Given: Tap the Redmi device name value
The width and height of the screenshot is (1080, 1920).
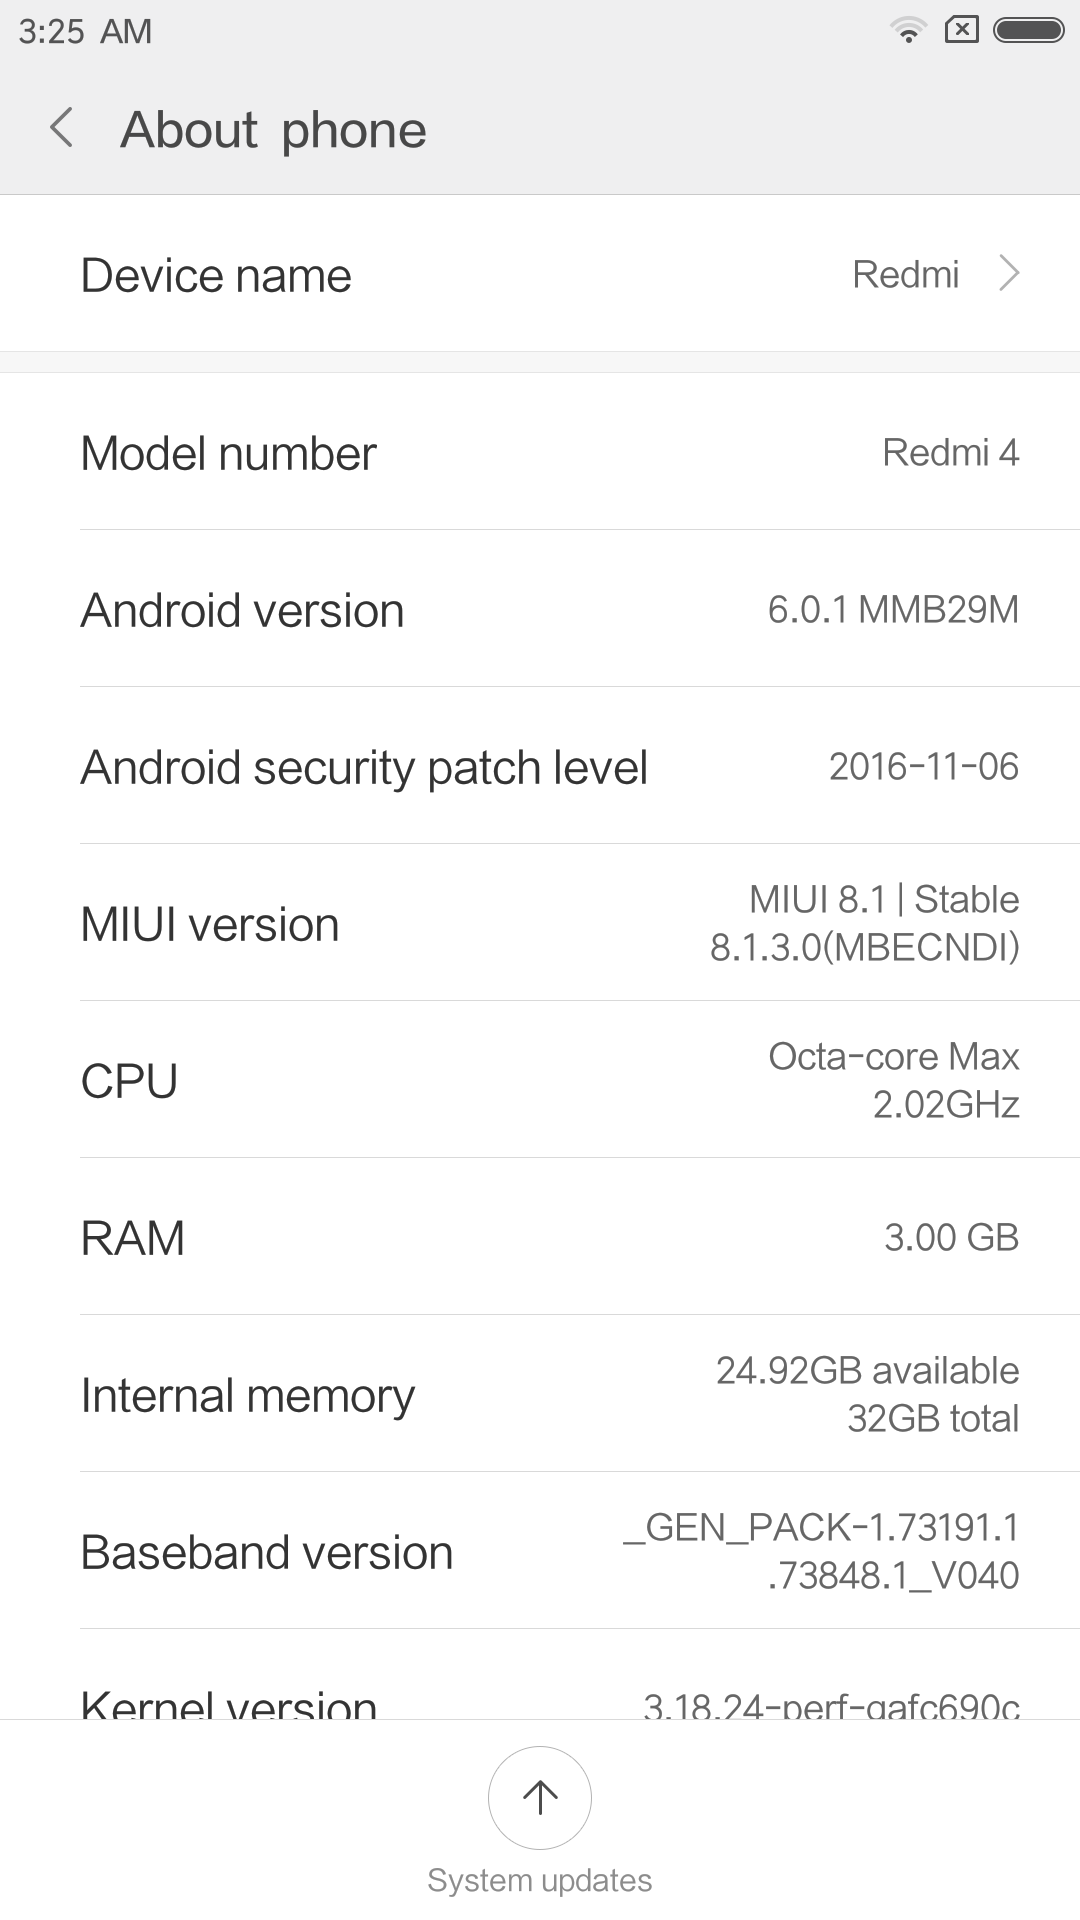Looking at the screenshot, I should tap(905, 274).
